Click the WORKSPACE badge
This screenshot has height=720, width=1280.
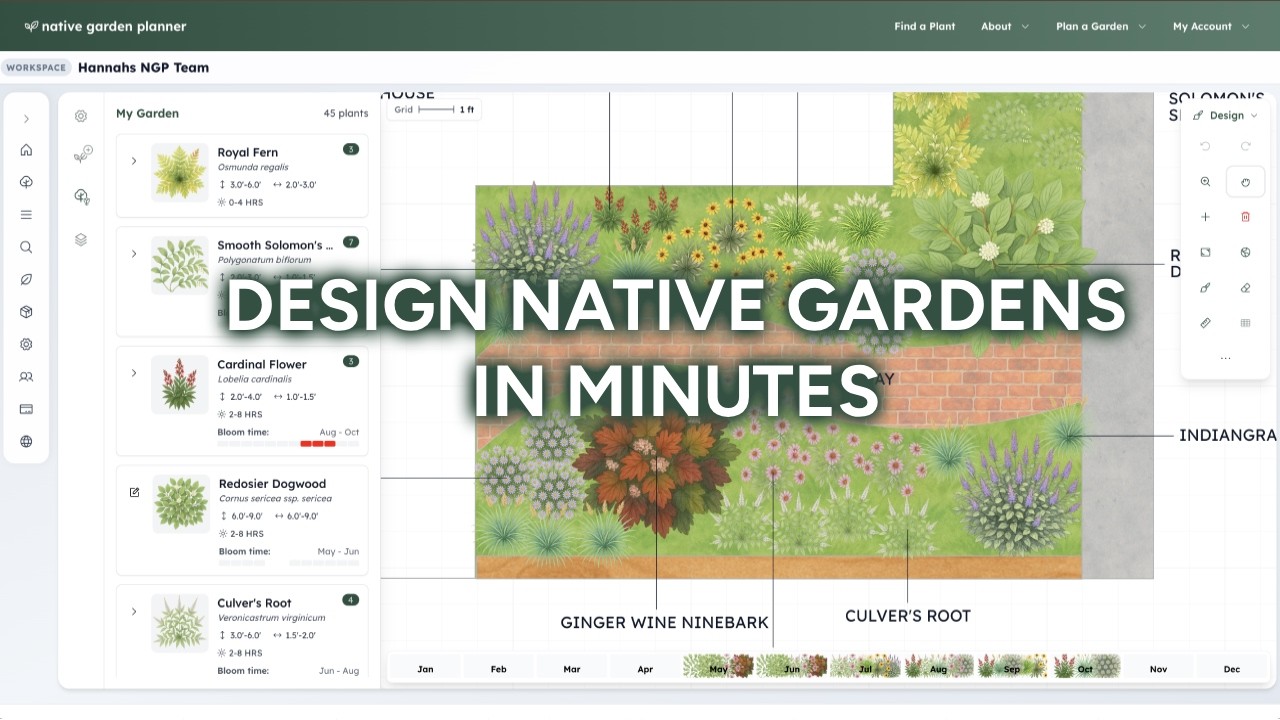tap(36, 68)
